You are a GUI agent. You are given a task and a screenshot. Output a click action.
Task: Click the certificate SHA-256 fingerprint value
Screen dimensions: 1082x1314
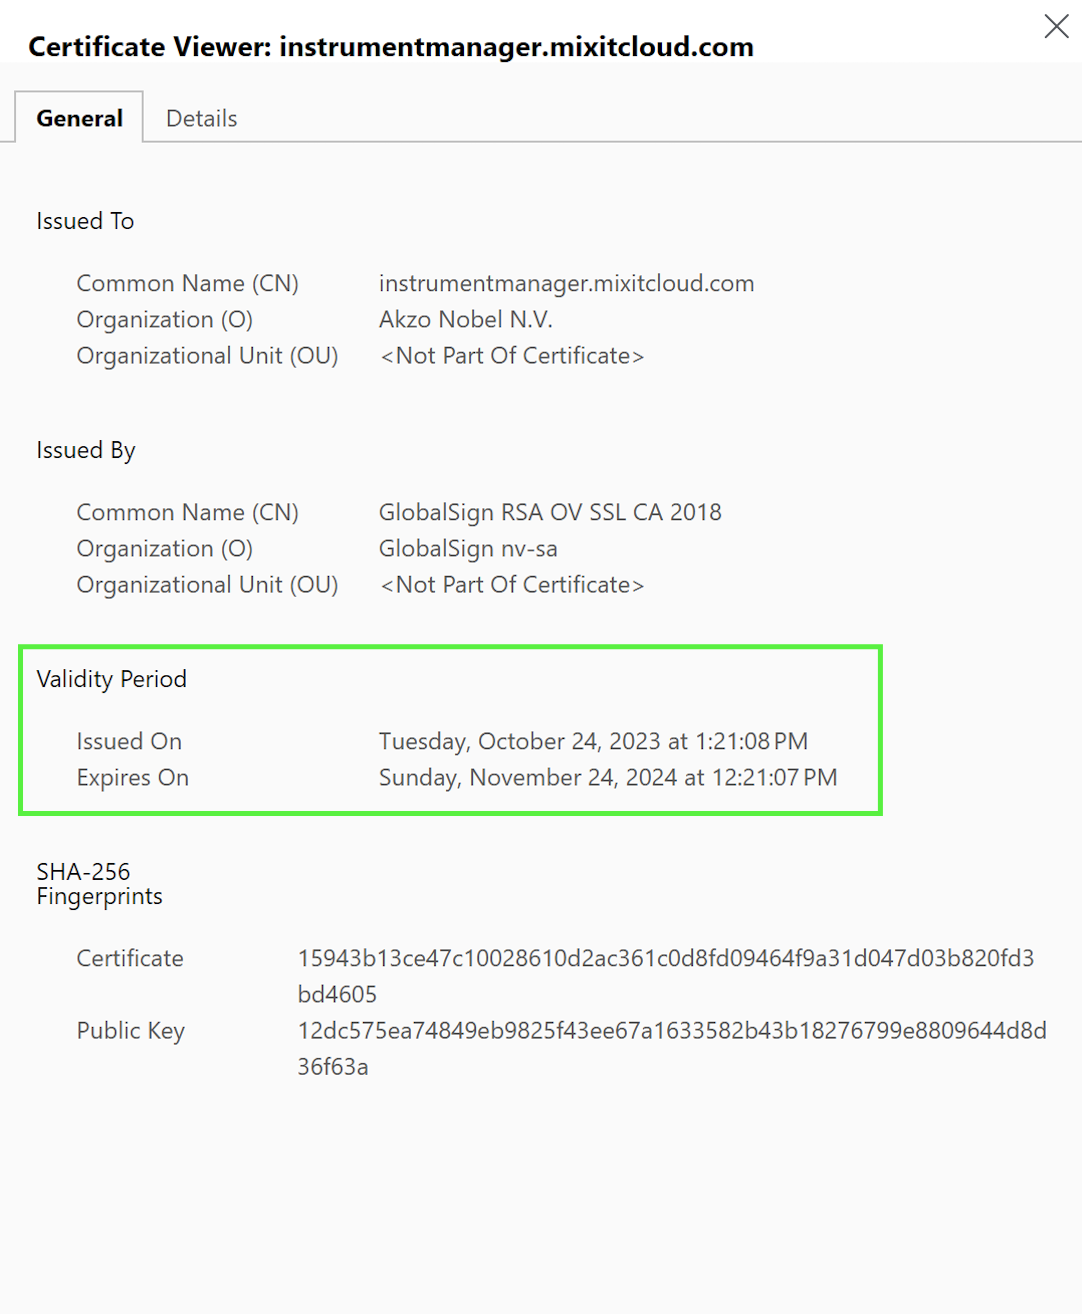pyautogui.click(x=665, y=958)
